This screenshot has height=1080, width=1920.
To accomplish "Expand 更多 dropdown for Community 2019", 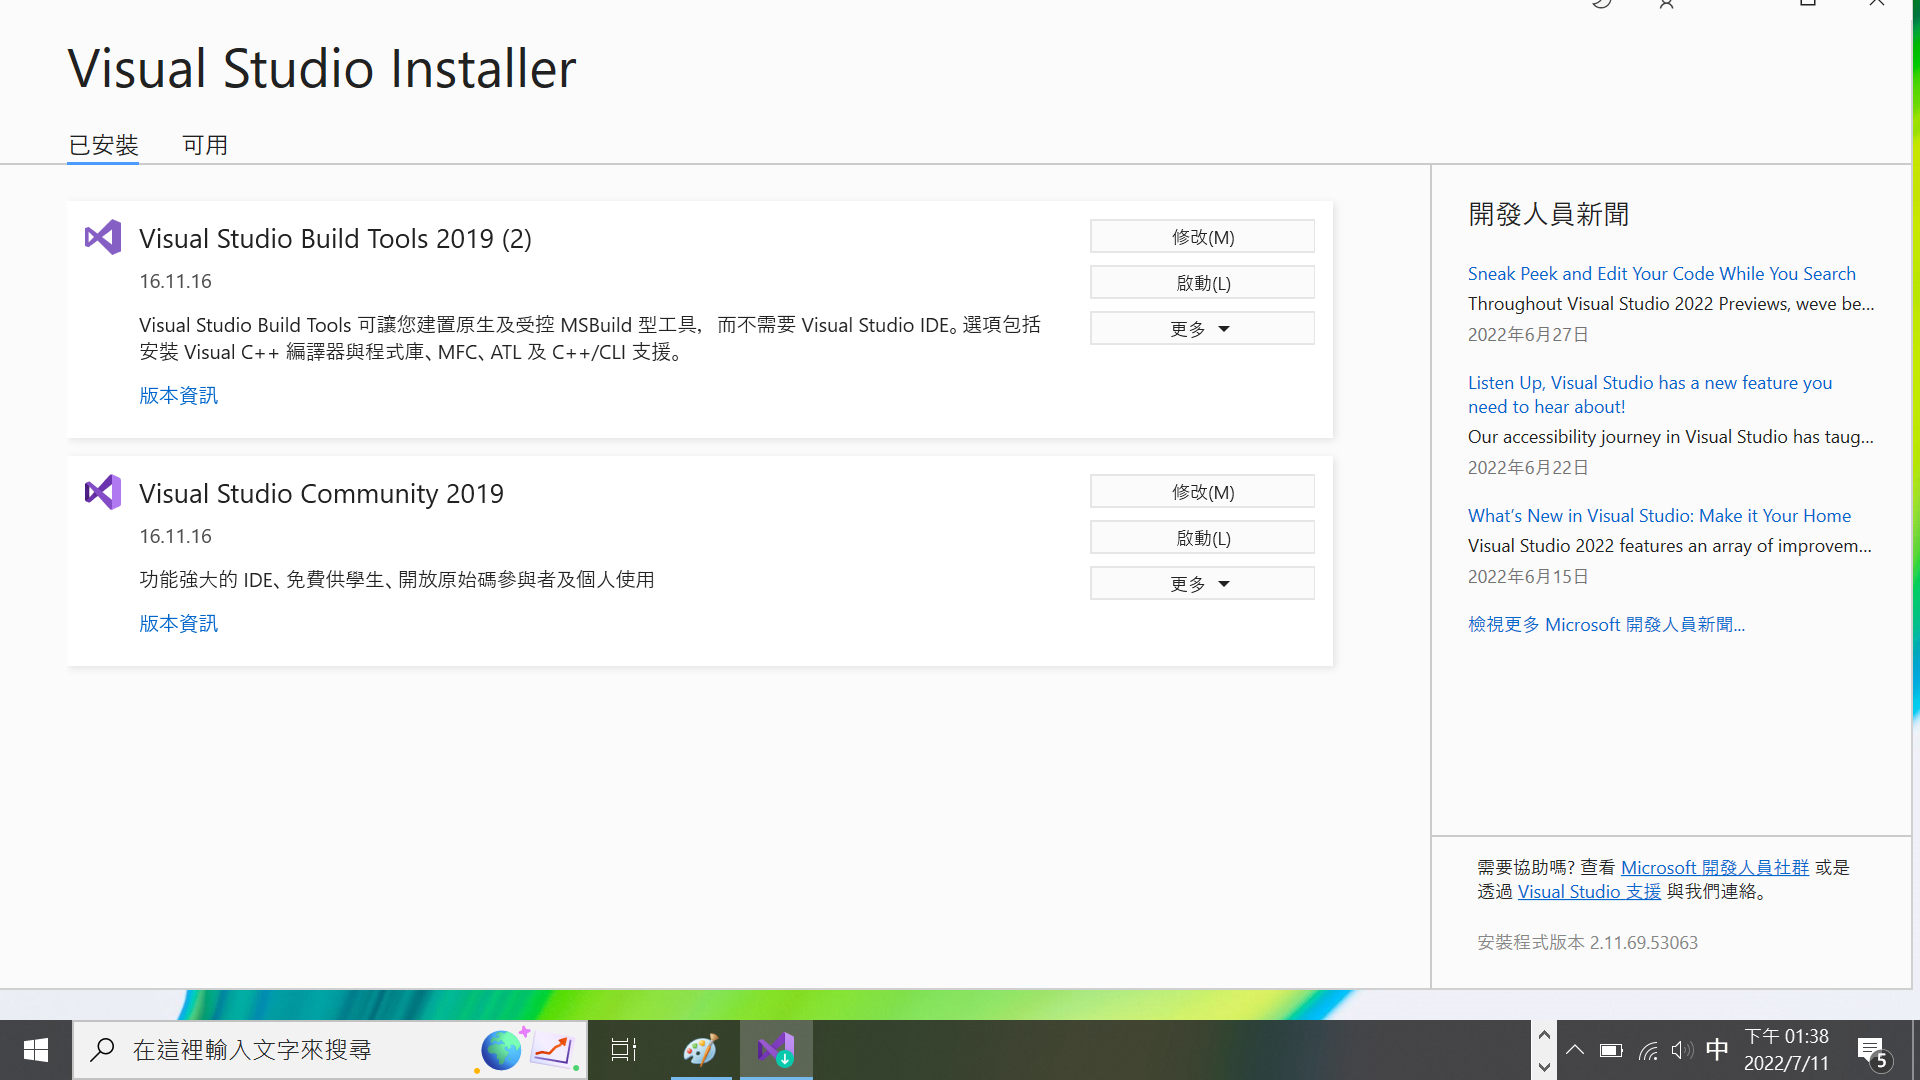I will (x=1202, y=584).
